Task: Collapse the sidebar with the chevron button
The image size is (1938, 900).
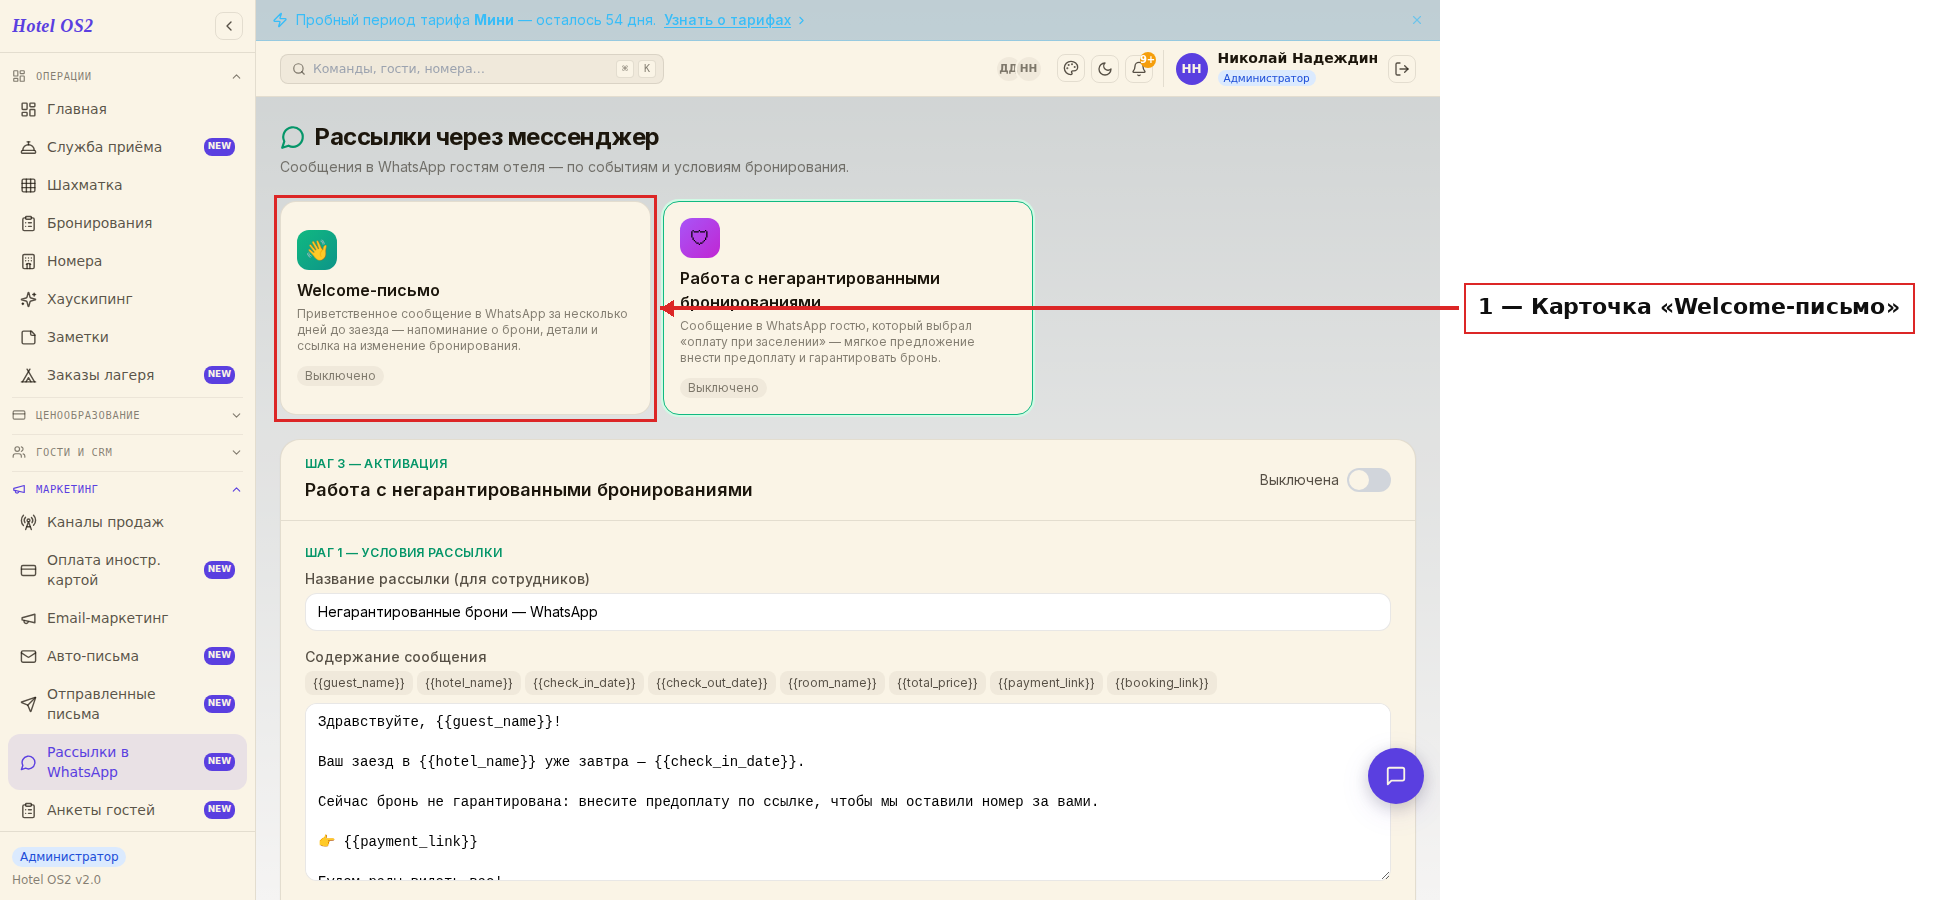Action: 229,26
